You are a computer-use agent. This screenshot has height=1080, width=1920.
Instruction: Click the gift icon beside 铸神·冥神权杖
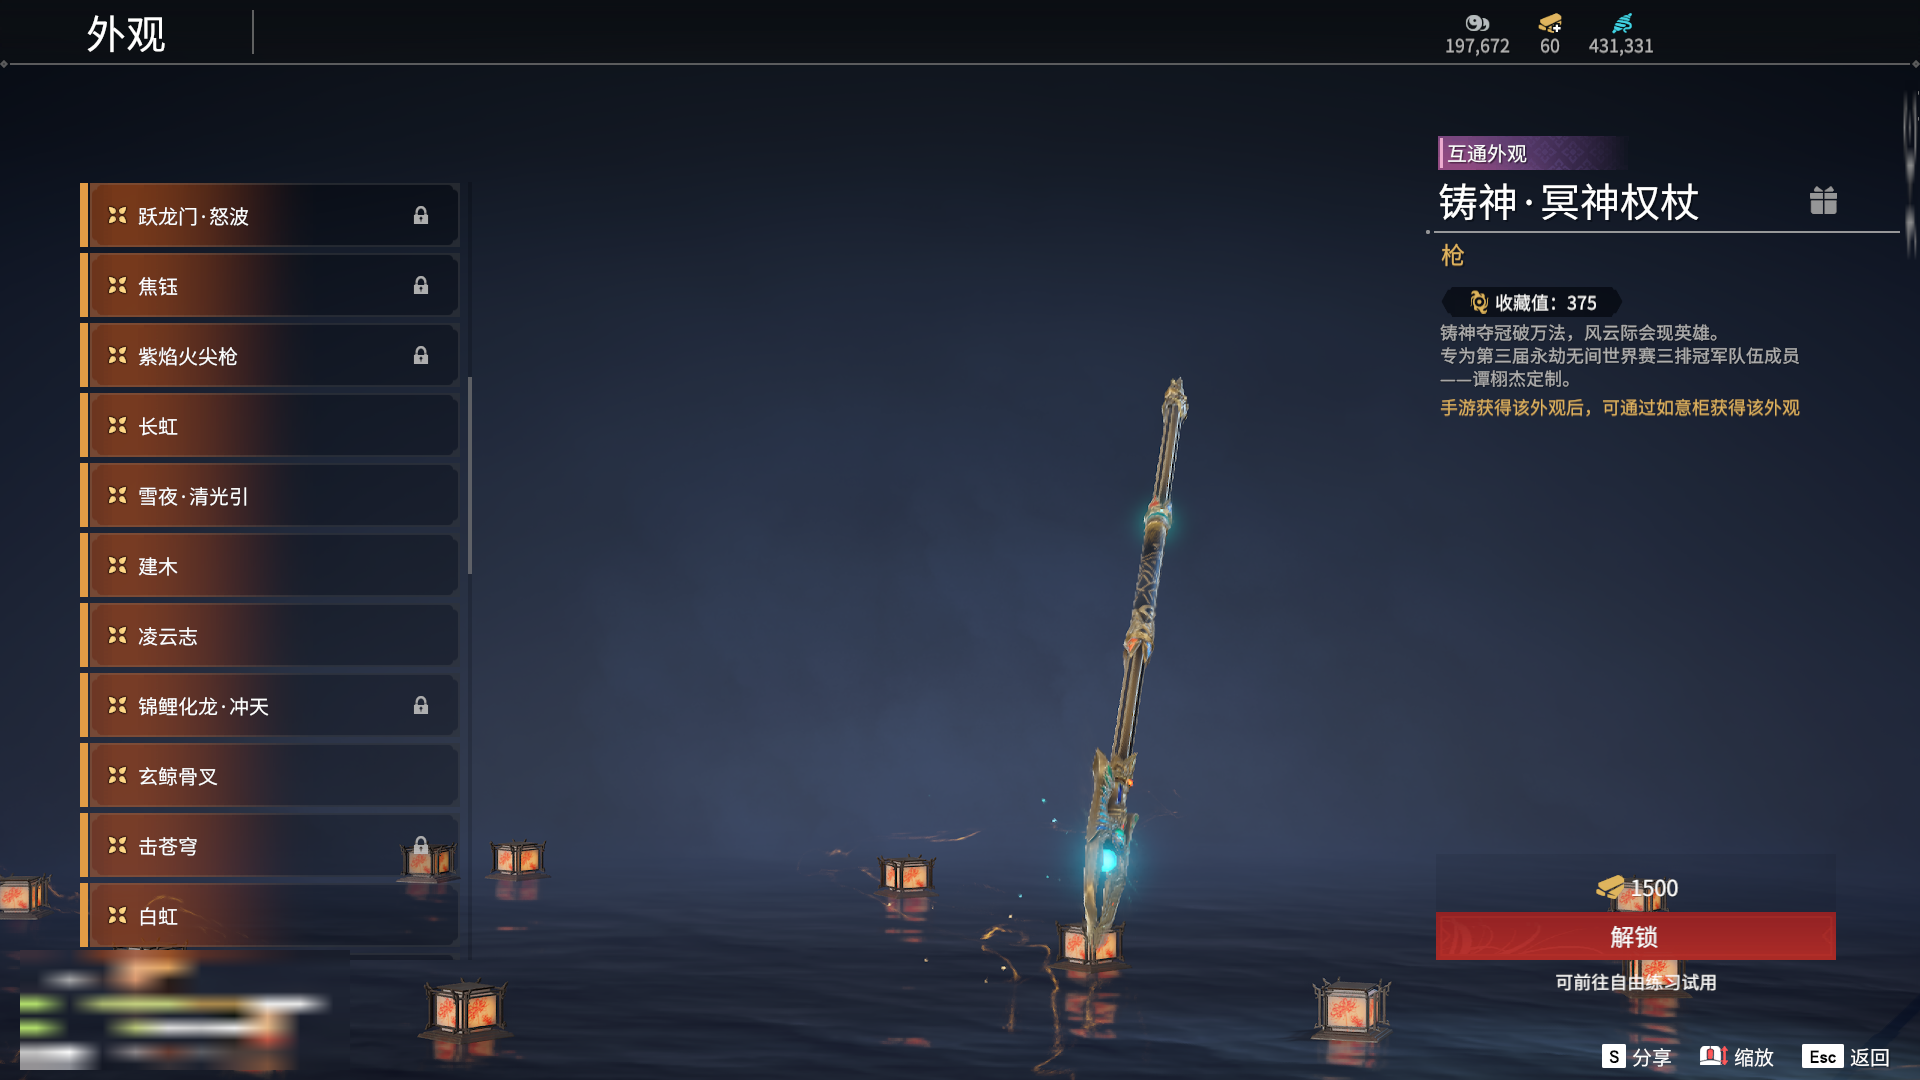click(x=1823, y=201)
